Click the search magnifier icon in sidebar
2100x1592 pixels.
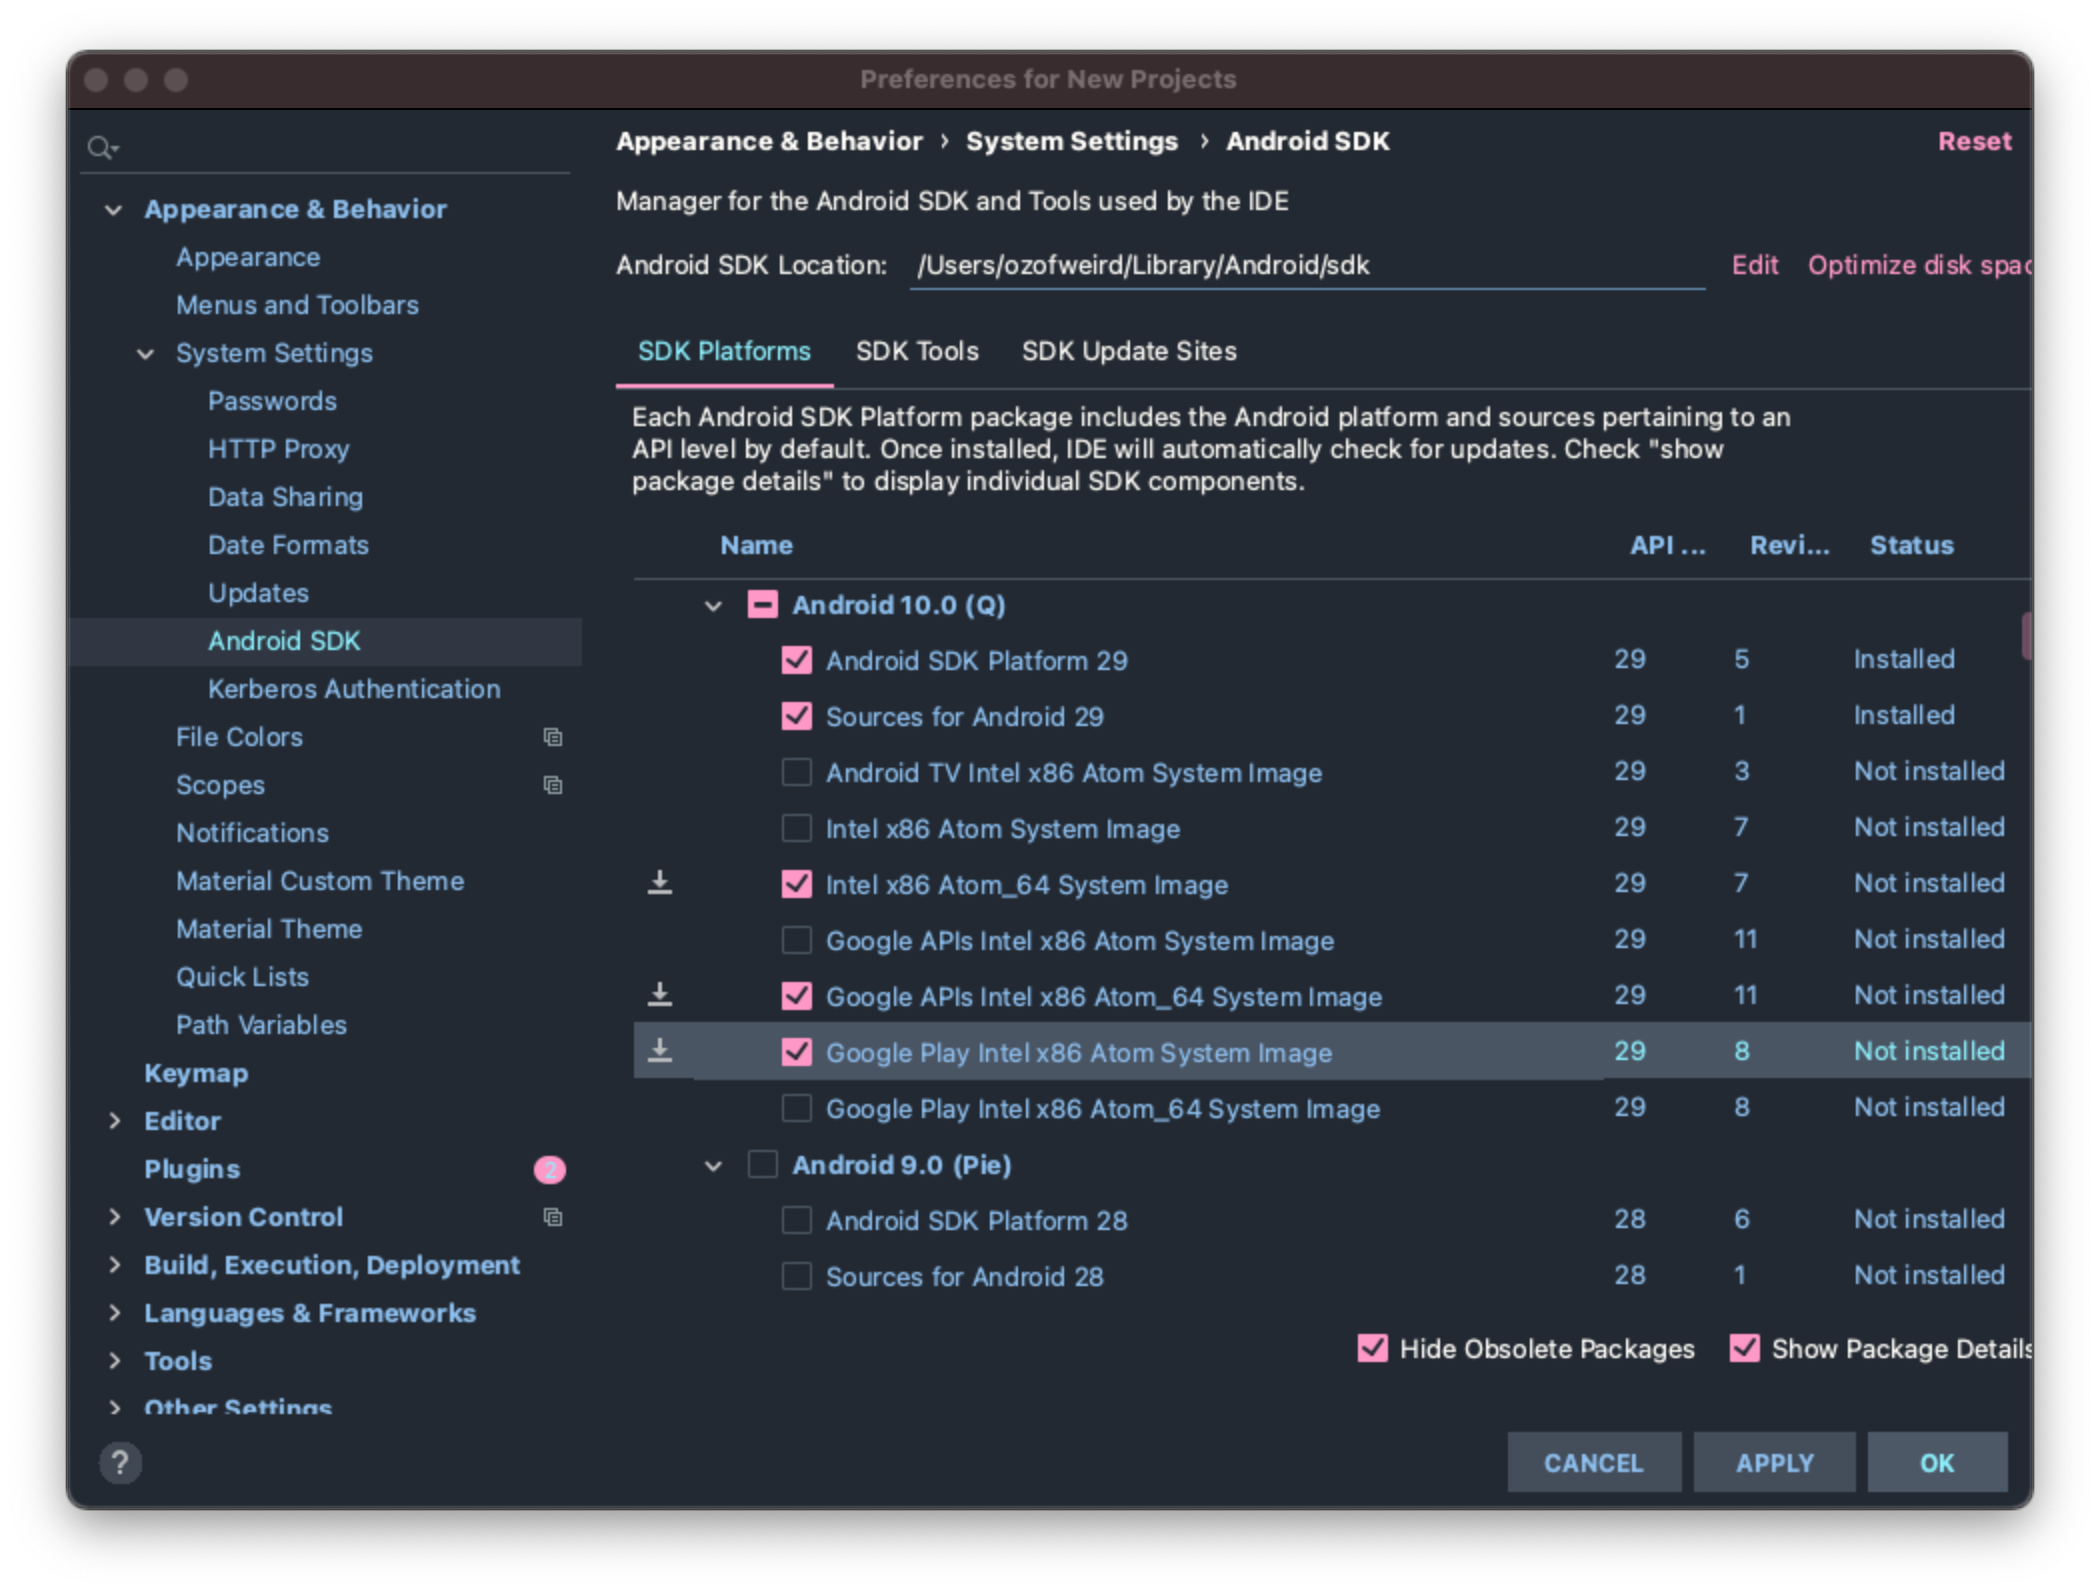[102, 148]
